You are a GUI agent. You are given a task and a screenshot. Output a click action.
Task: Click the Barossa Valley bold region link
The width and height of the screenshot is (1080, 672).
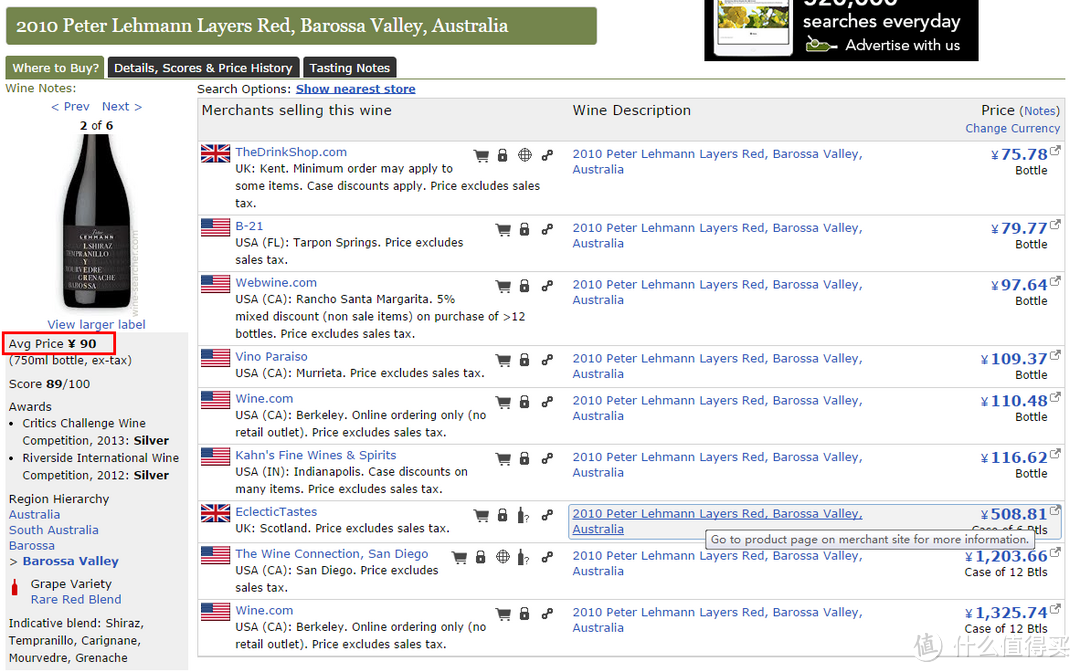tap(70, 561)
